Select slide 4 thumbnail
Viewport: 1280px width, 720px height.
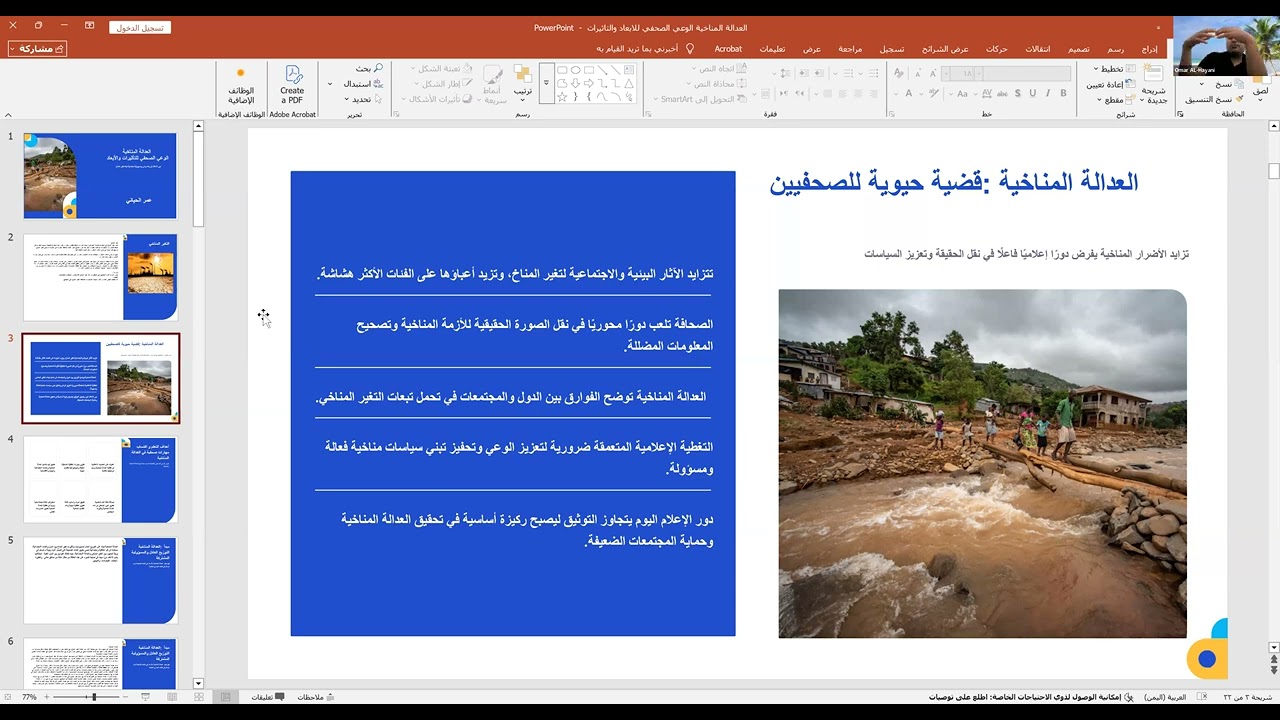[100, 479]
